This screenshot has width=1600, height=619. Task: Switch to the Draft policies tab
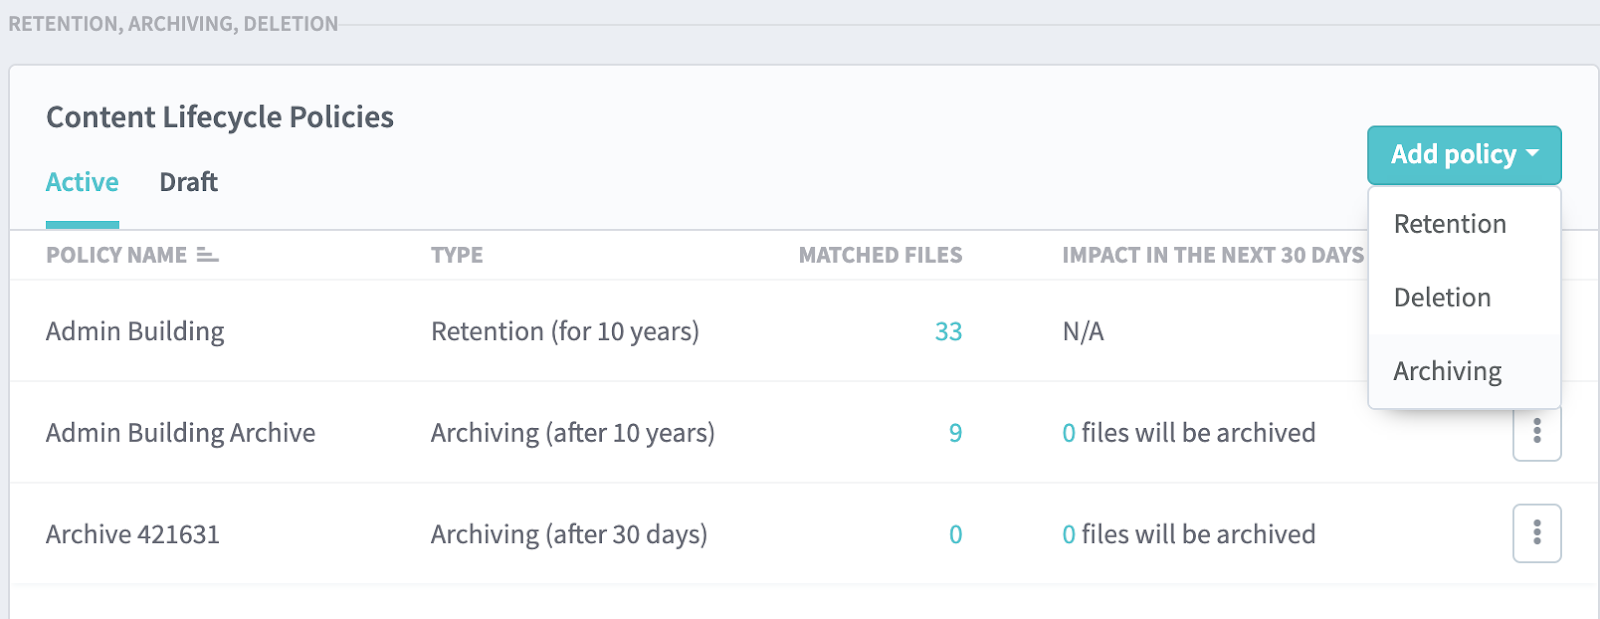pos(188,182)
